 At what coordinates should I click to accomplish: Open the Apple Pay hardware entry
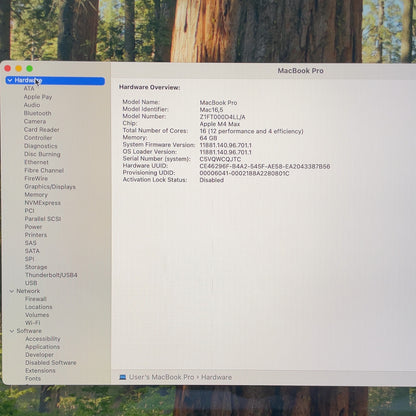38,97
